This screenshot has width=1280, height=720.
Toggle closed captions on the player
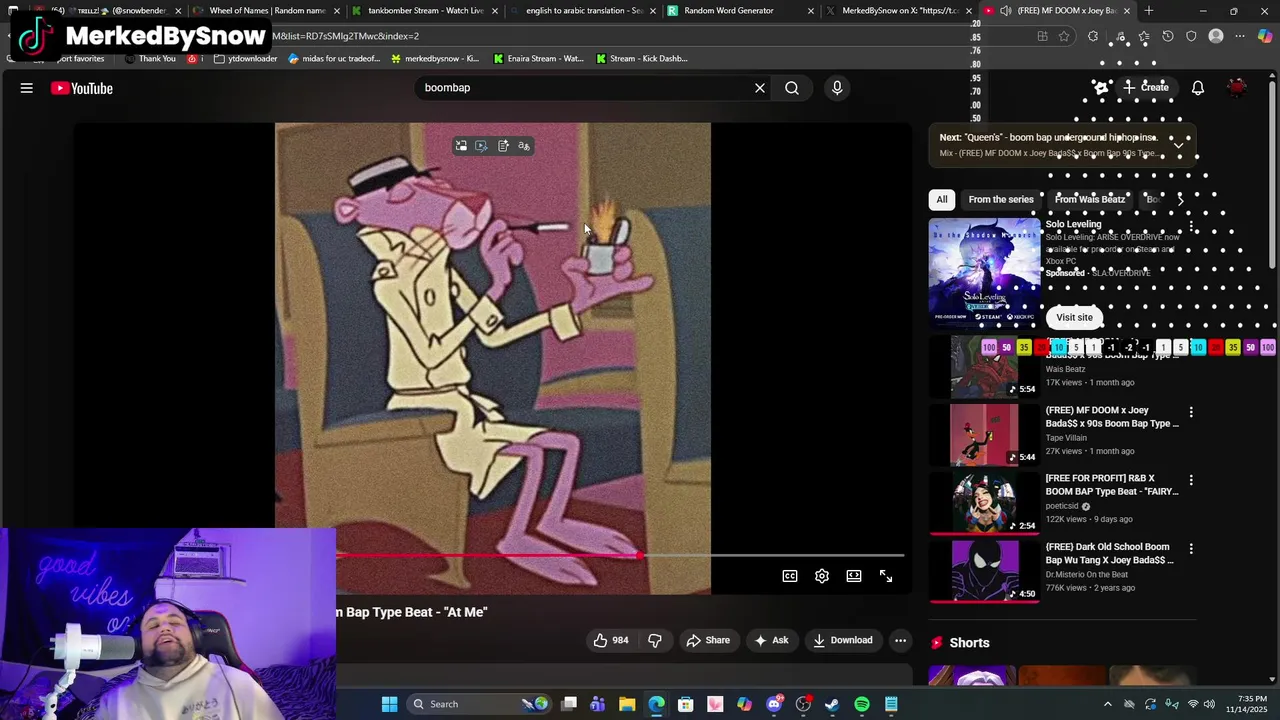[790, 576]
